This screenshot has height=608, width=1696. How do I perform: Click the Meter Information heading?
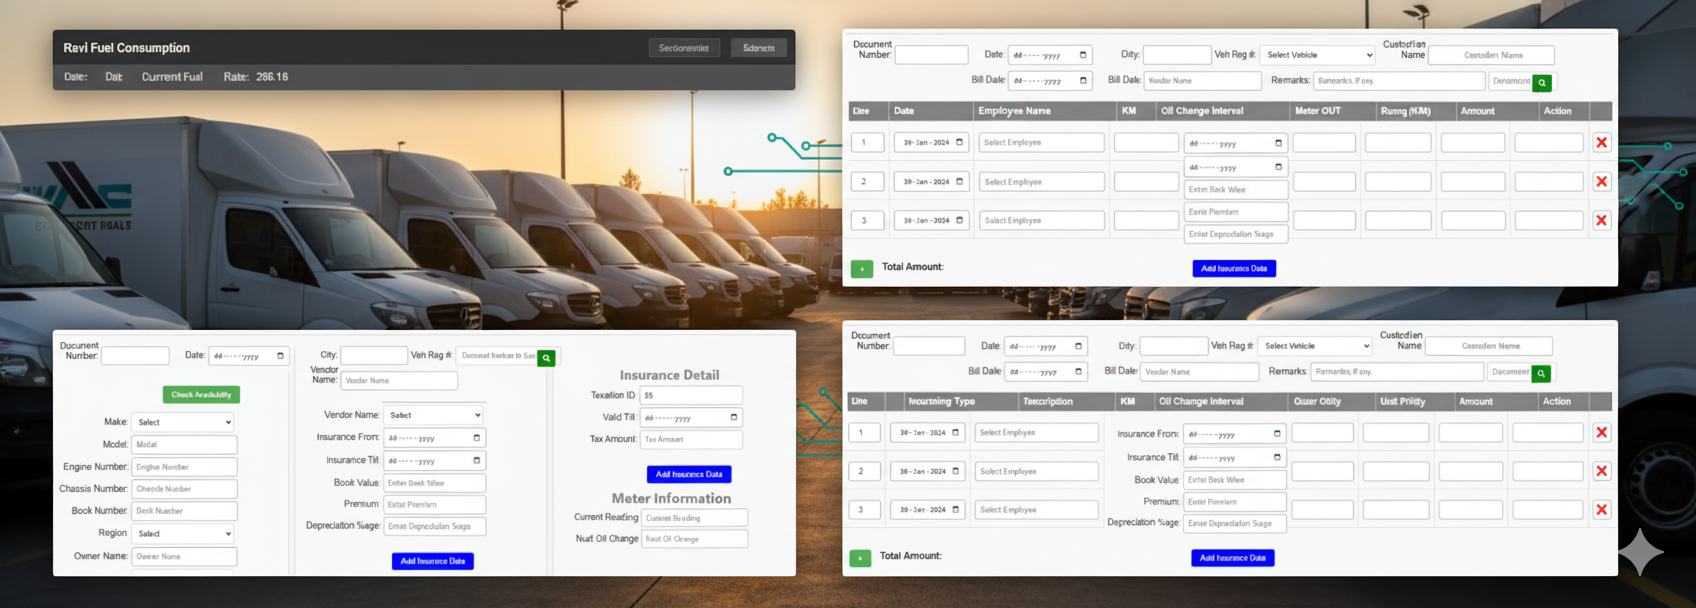(x=671, y=498)
